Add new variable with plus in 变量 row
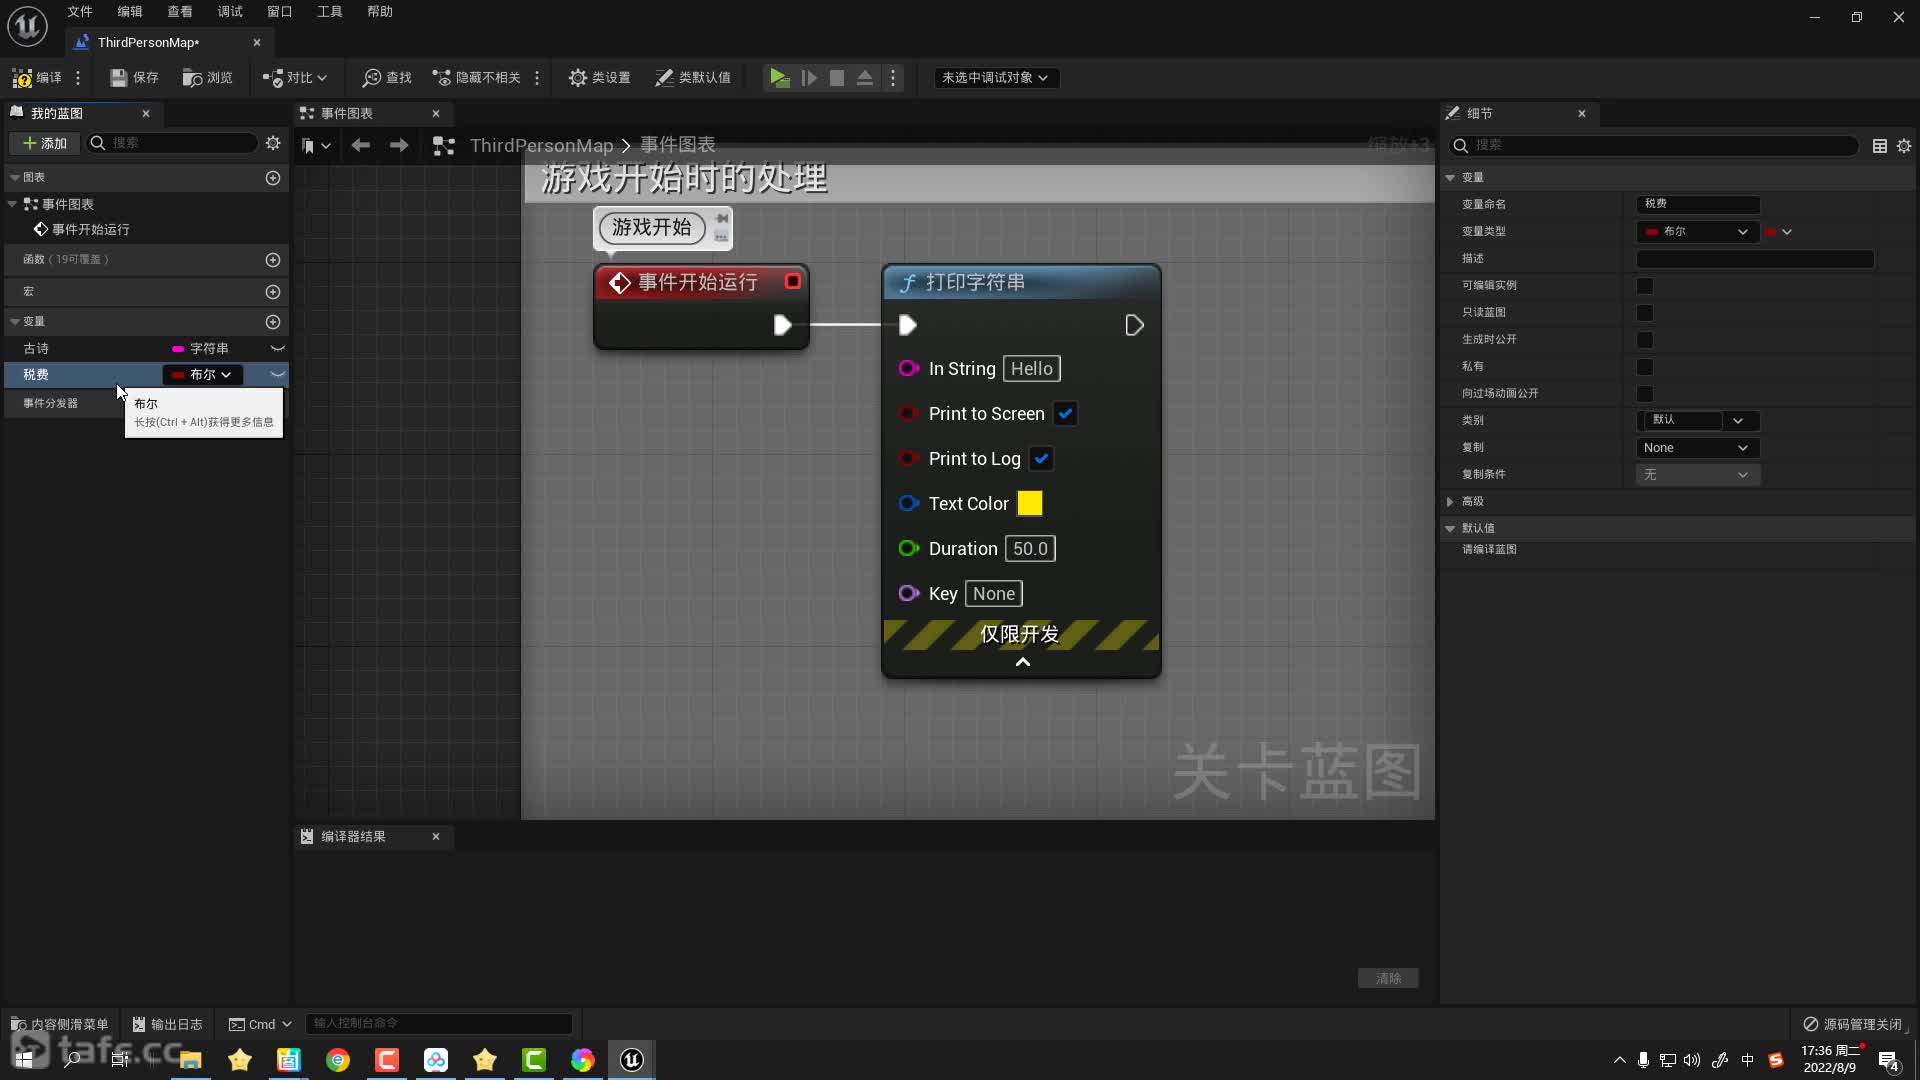The width and height of the screenshot is (1920, 1080). (x=273, y=322)
